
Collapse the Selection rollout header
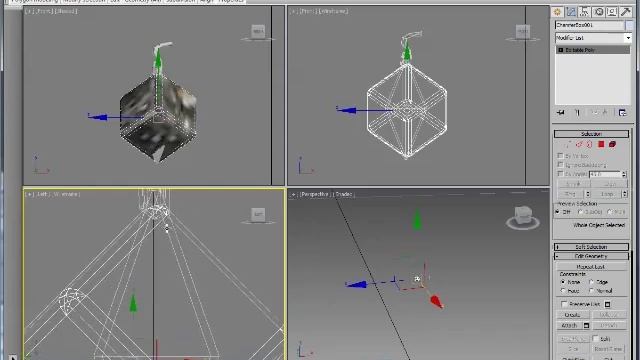point(591,134)
